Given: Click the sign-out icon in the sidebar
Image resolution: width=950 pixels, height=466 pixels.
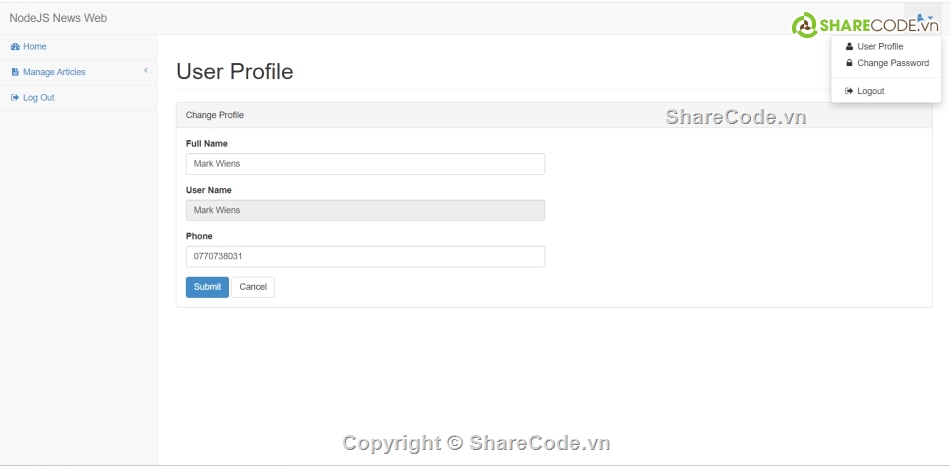Looking at the screenshot, I should pyautogui.click(x=15, y=98).
